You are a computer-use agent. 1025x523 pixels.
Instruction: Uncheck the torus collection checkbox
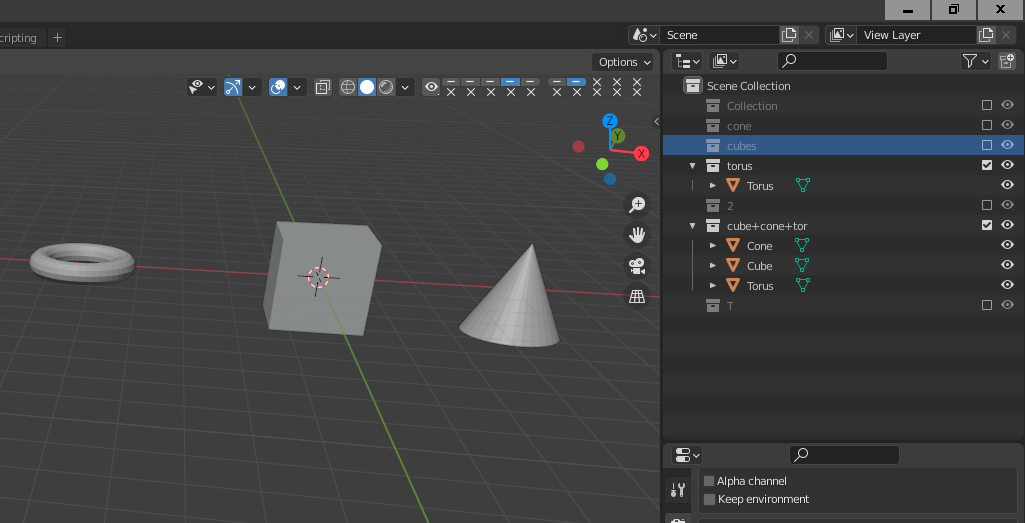click(987, 165)
